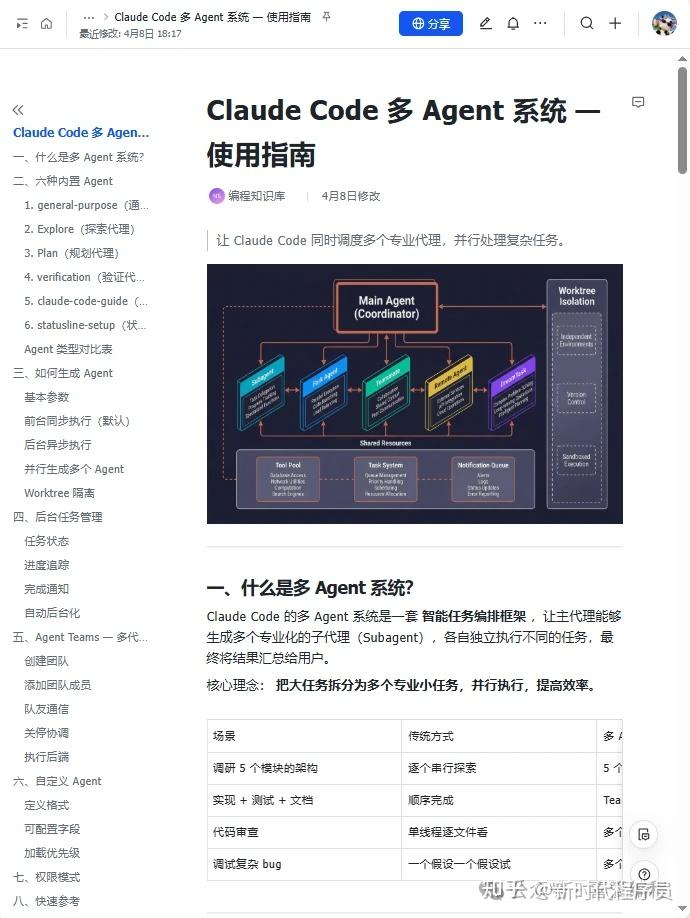Open outline item 任务状态
Viewport: 690px width, 918px height.
point(47,541)
